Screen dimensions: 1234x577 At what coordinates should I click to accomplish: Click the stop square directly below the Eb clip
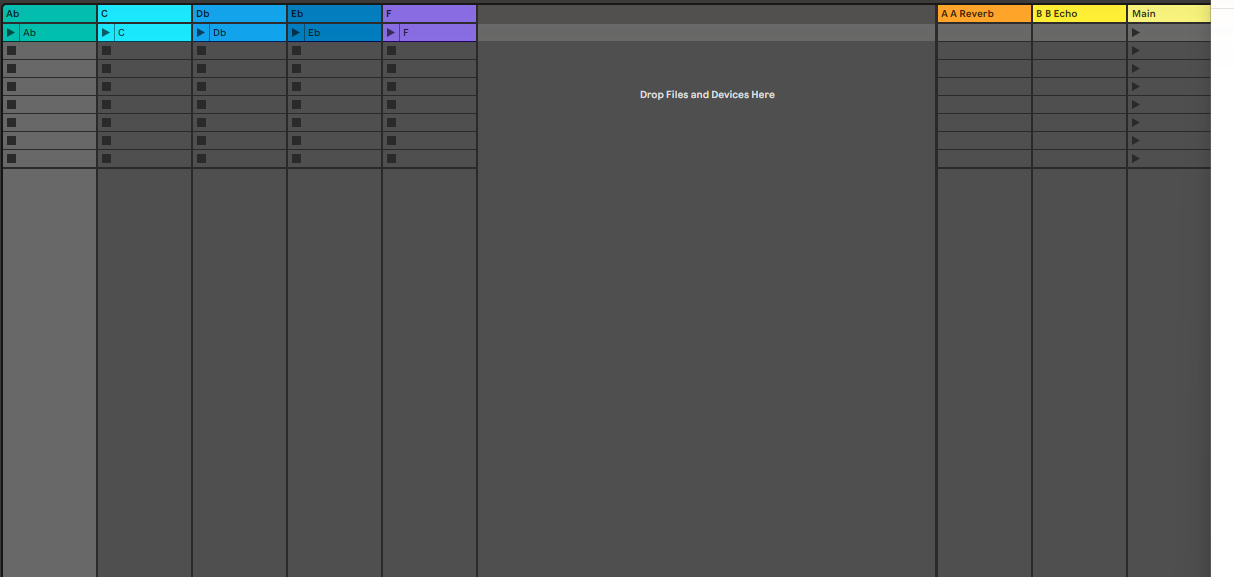click(x=296, y=51)
